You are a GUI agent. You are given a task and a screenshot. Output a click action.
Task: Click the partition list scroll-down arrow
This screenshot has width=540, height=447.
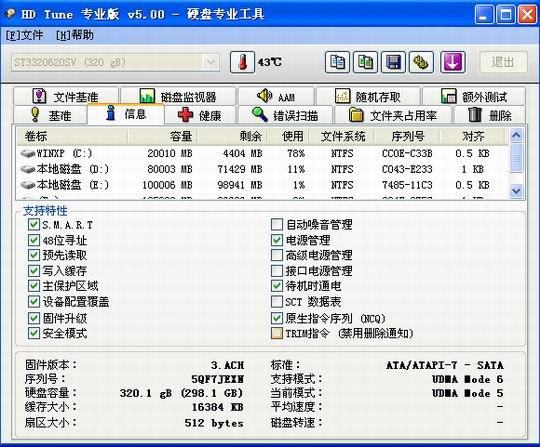(516, 190)
